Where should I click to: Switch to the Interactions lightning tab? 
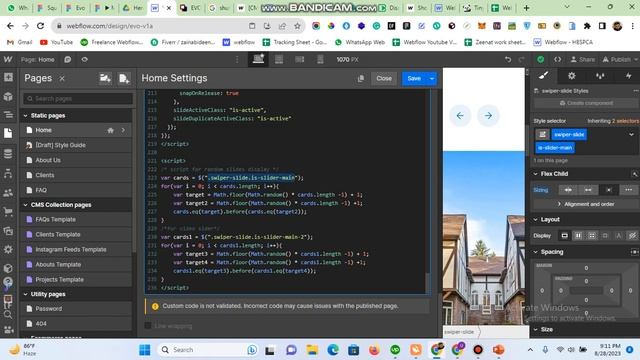point(628,76)
